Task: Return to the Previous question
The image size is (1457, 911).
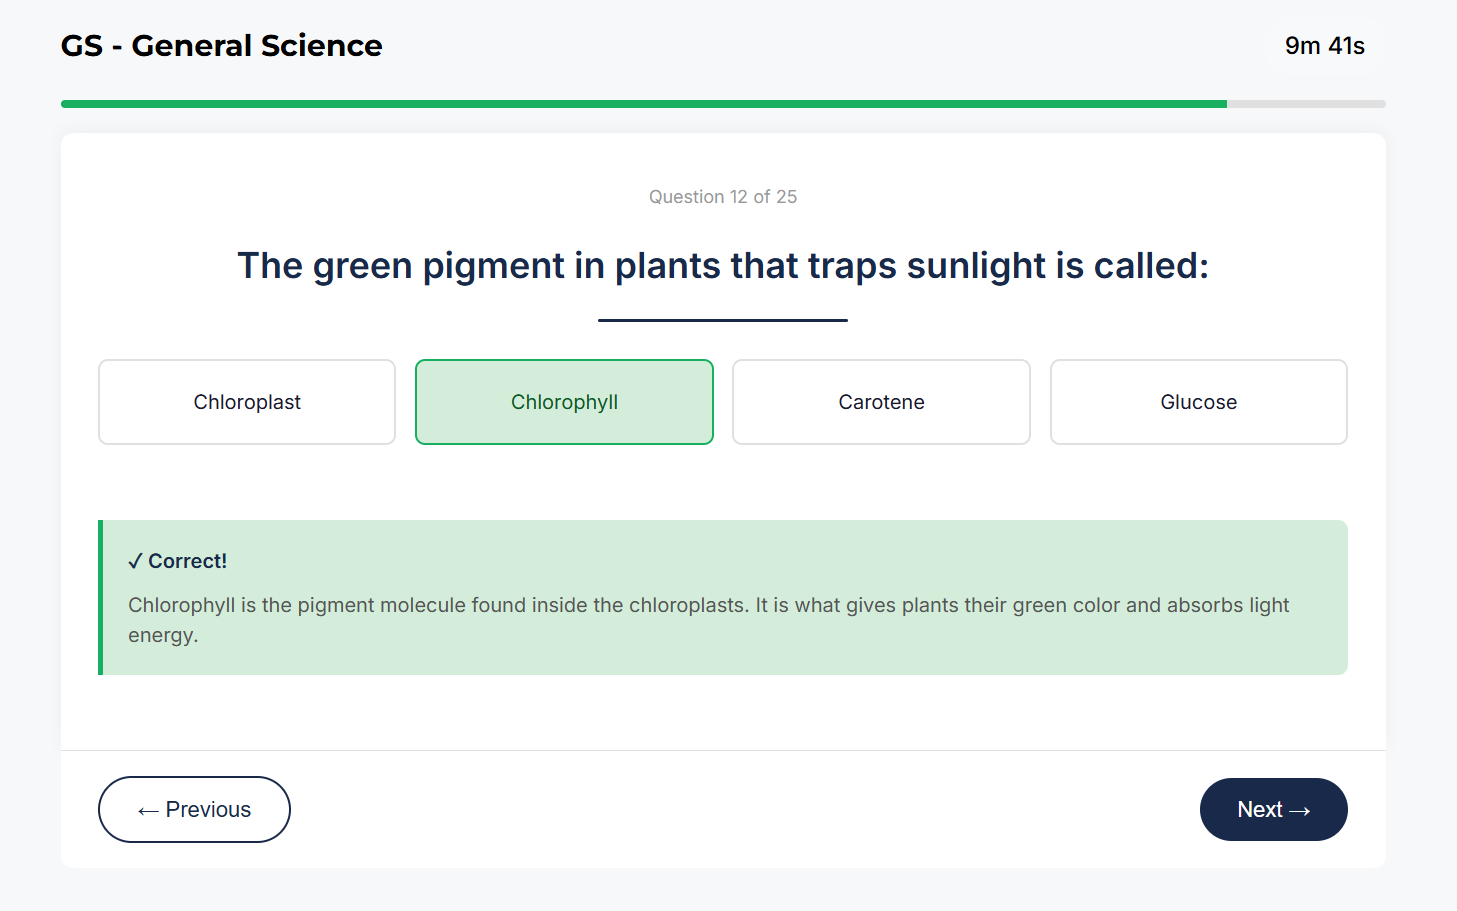Action: pos(194,809)
